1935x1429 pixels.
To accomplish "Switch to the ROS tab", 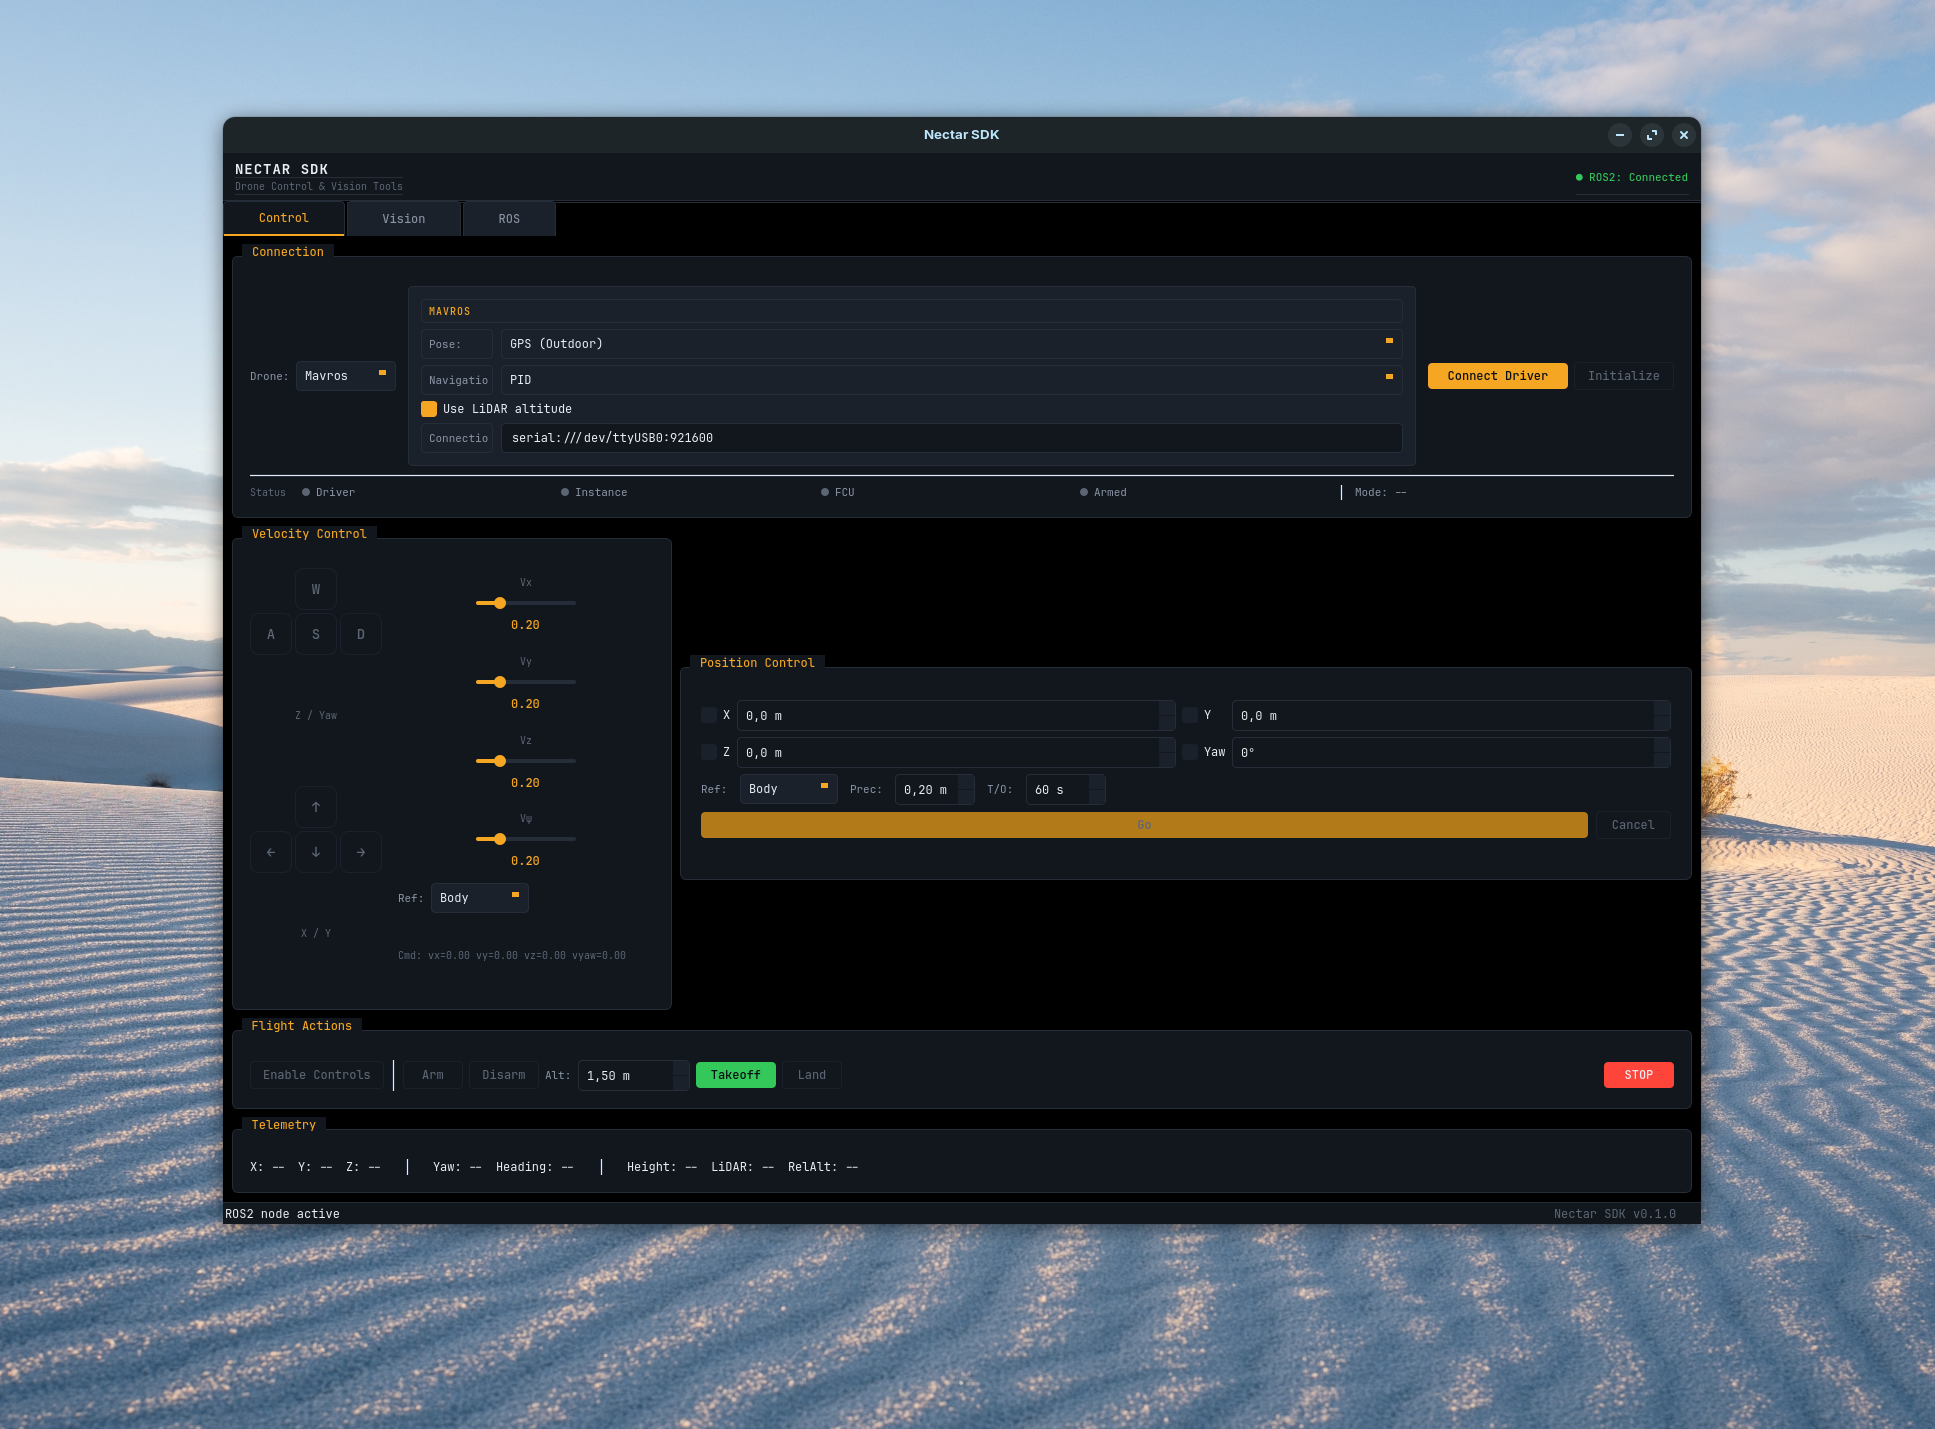I will pos(509,219).
